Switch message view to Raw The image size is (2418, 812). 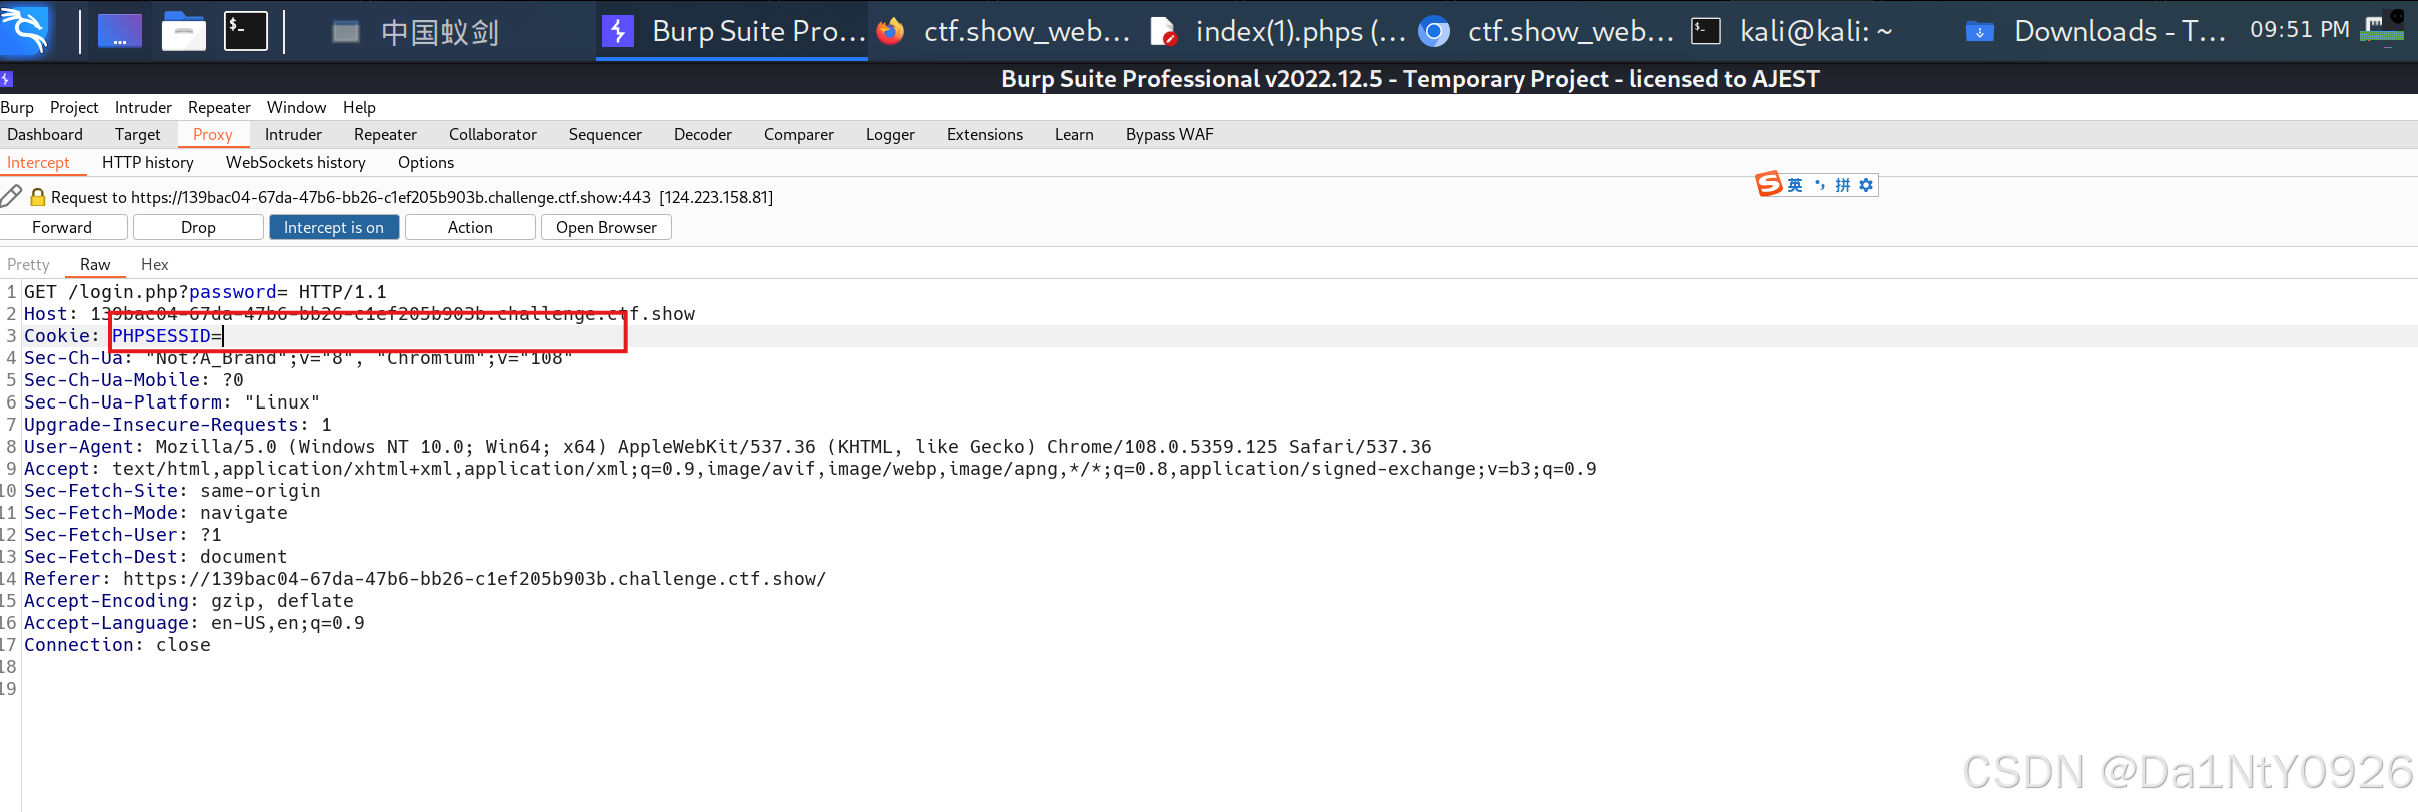click(95, 264)
